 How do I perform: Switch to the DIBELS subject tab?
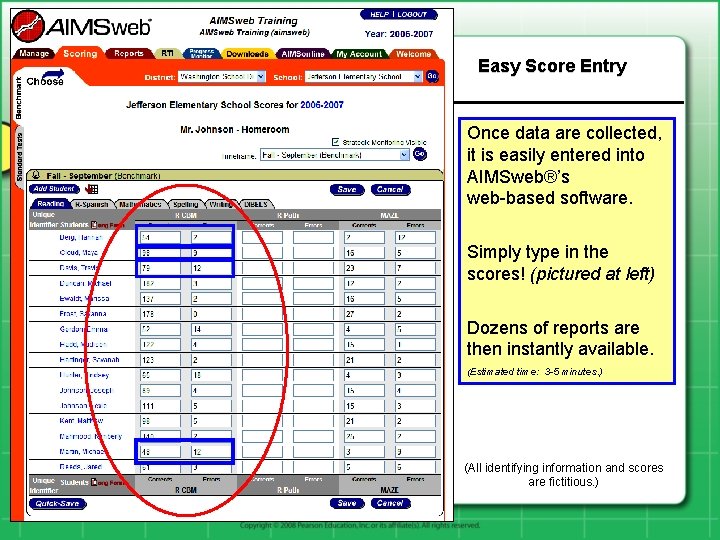pyautogui.click(x=256, y=204)
